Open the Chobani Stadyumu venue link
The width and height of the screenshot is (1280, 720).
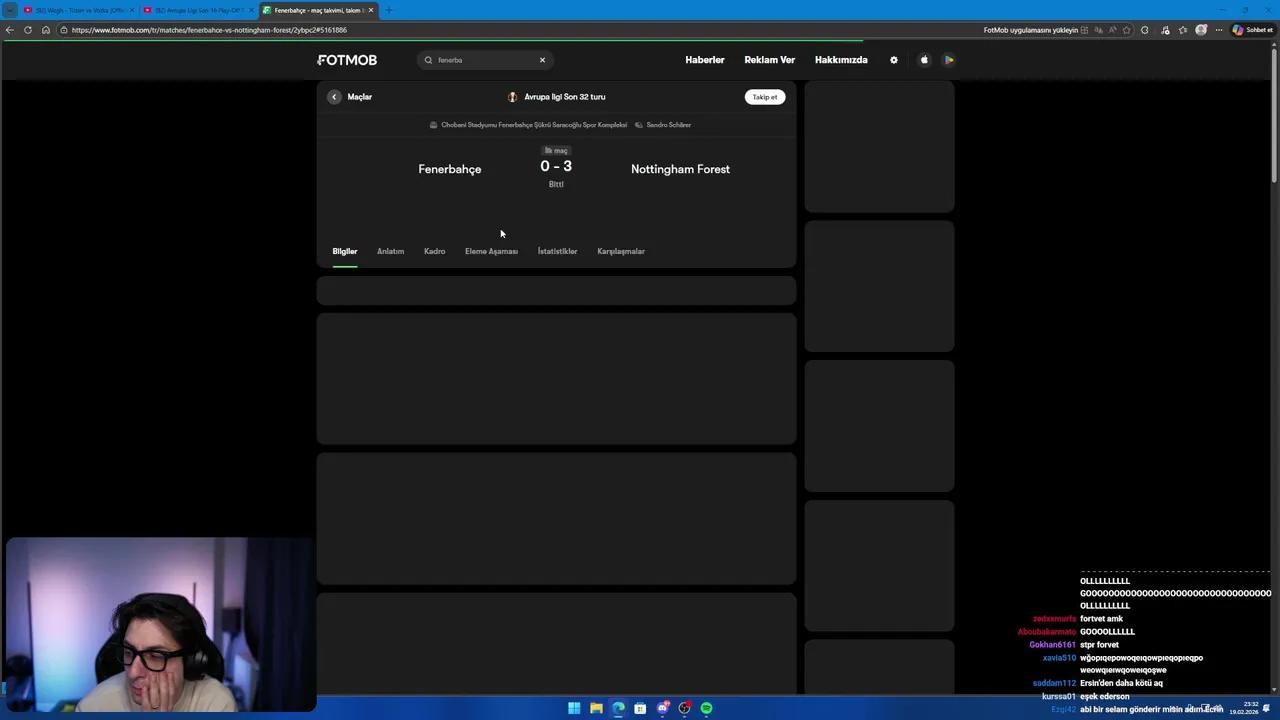[534, 125]
